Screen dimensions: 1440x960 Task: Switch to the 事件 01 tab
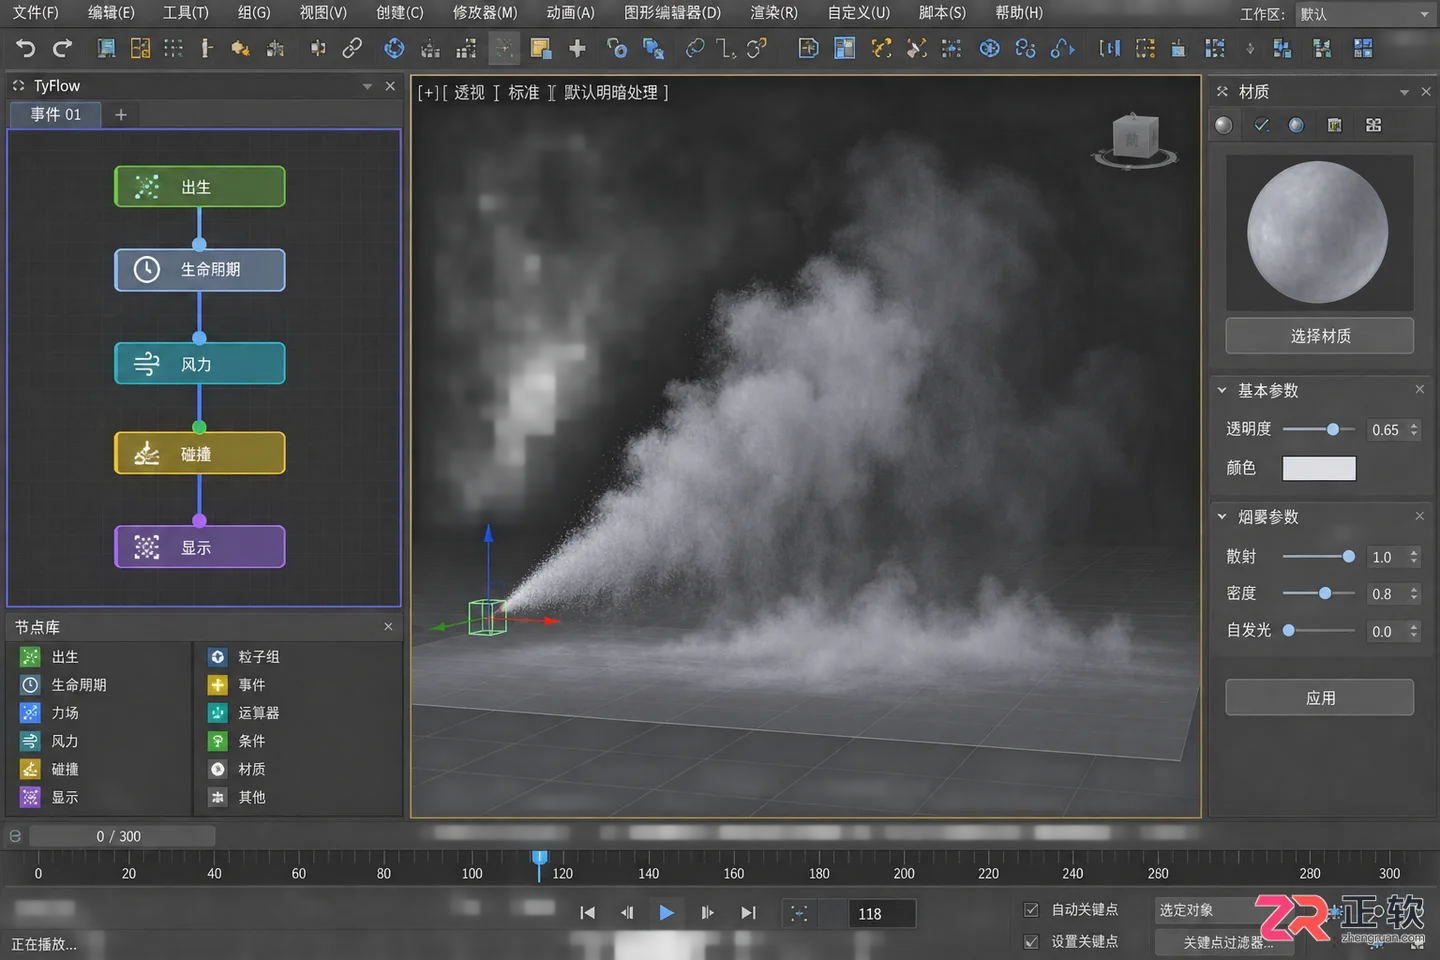(55, 115)
